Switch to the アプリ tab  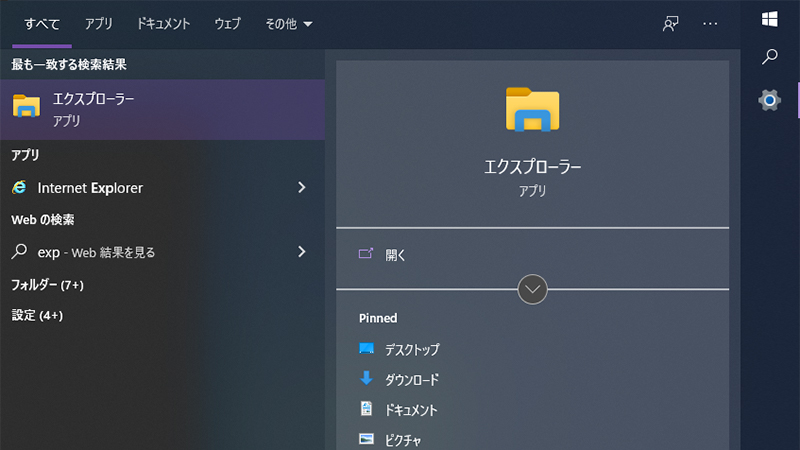click(x=98, y=24)
